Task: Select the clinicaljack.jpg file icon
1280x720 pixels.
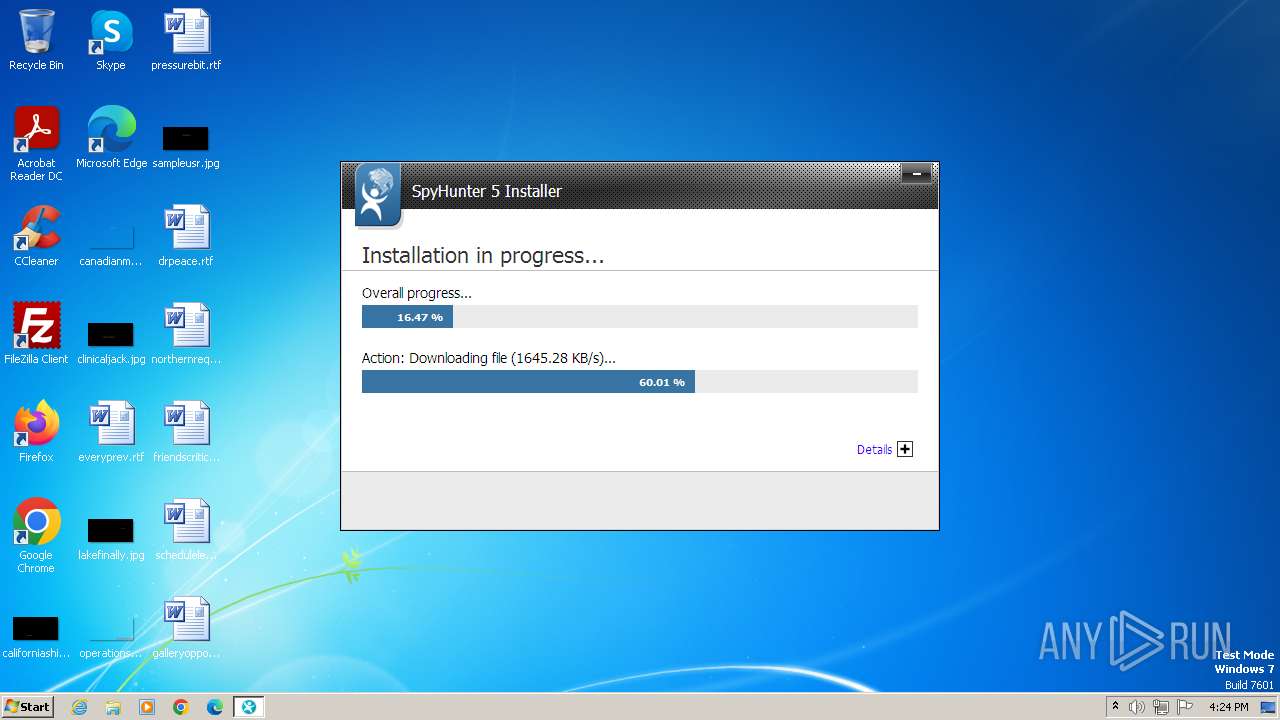Action: (111, 342)
